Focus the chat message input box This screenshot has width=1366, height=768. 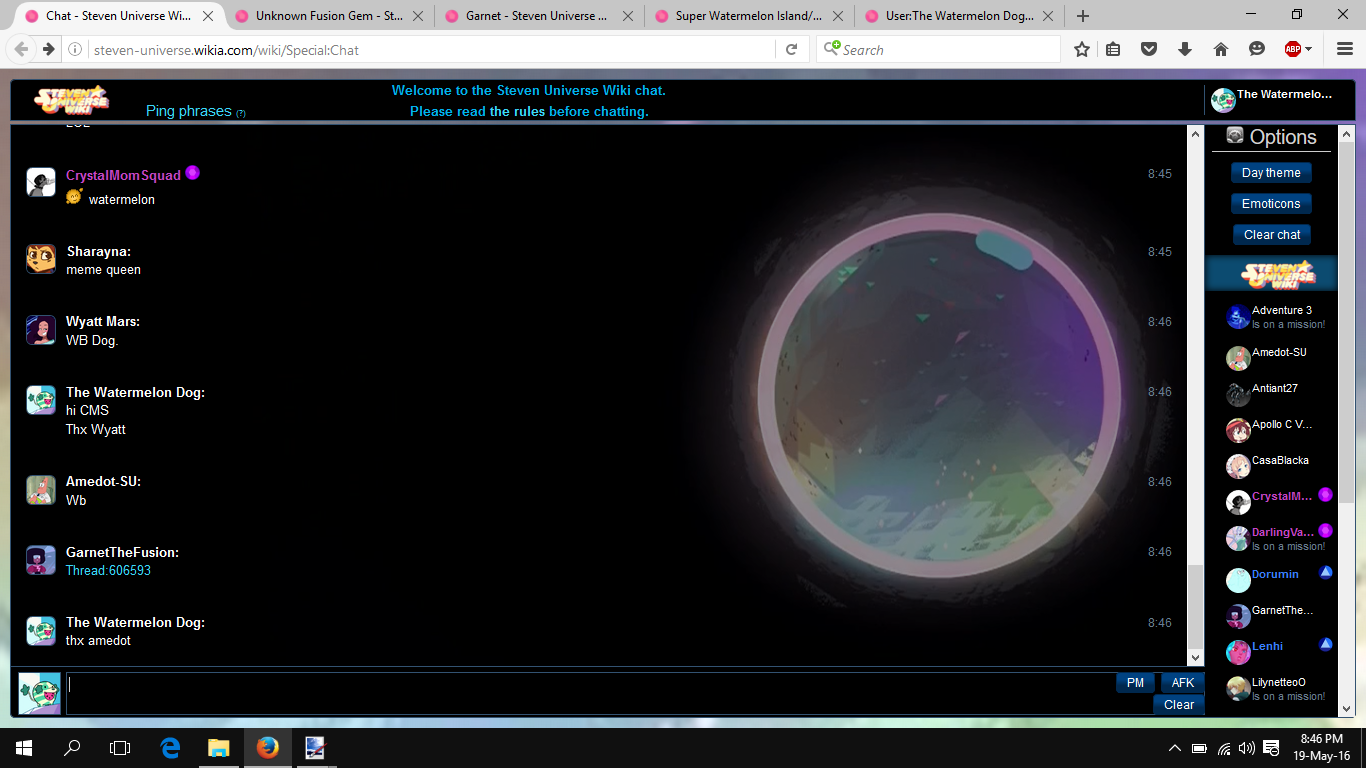590,693
